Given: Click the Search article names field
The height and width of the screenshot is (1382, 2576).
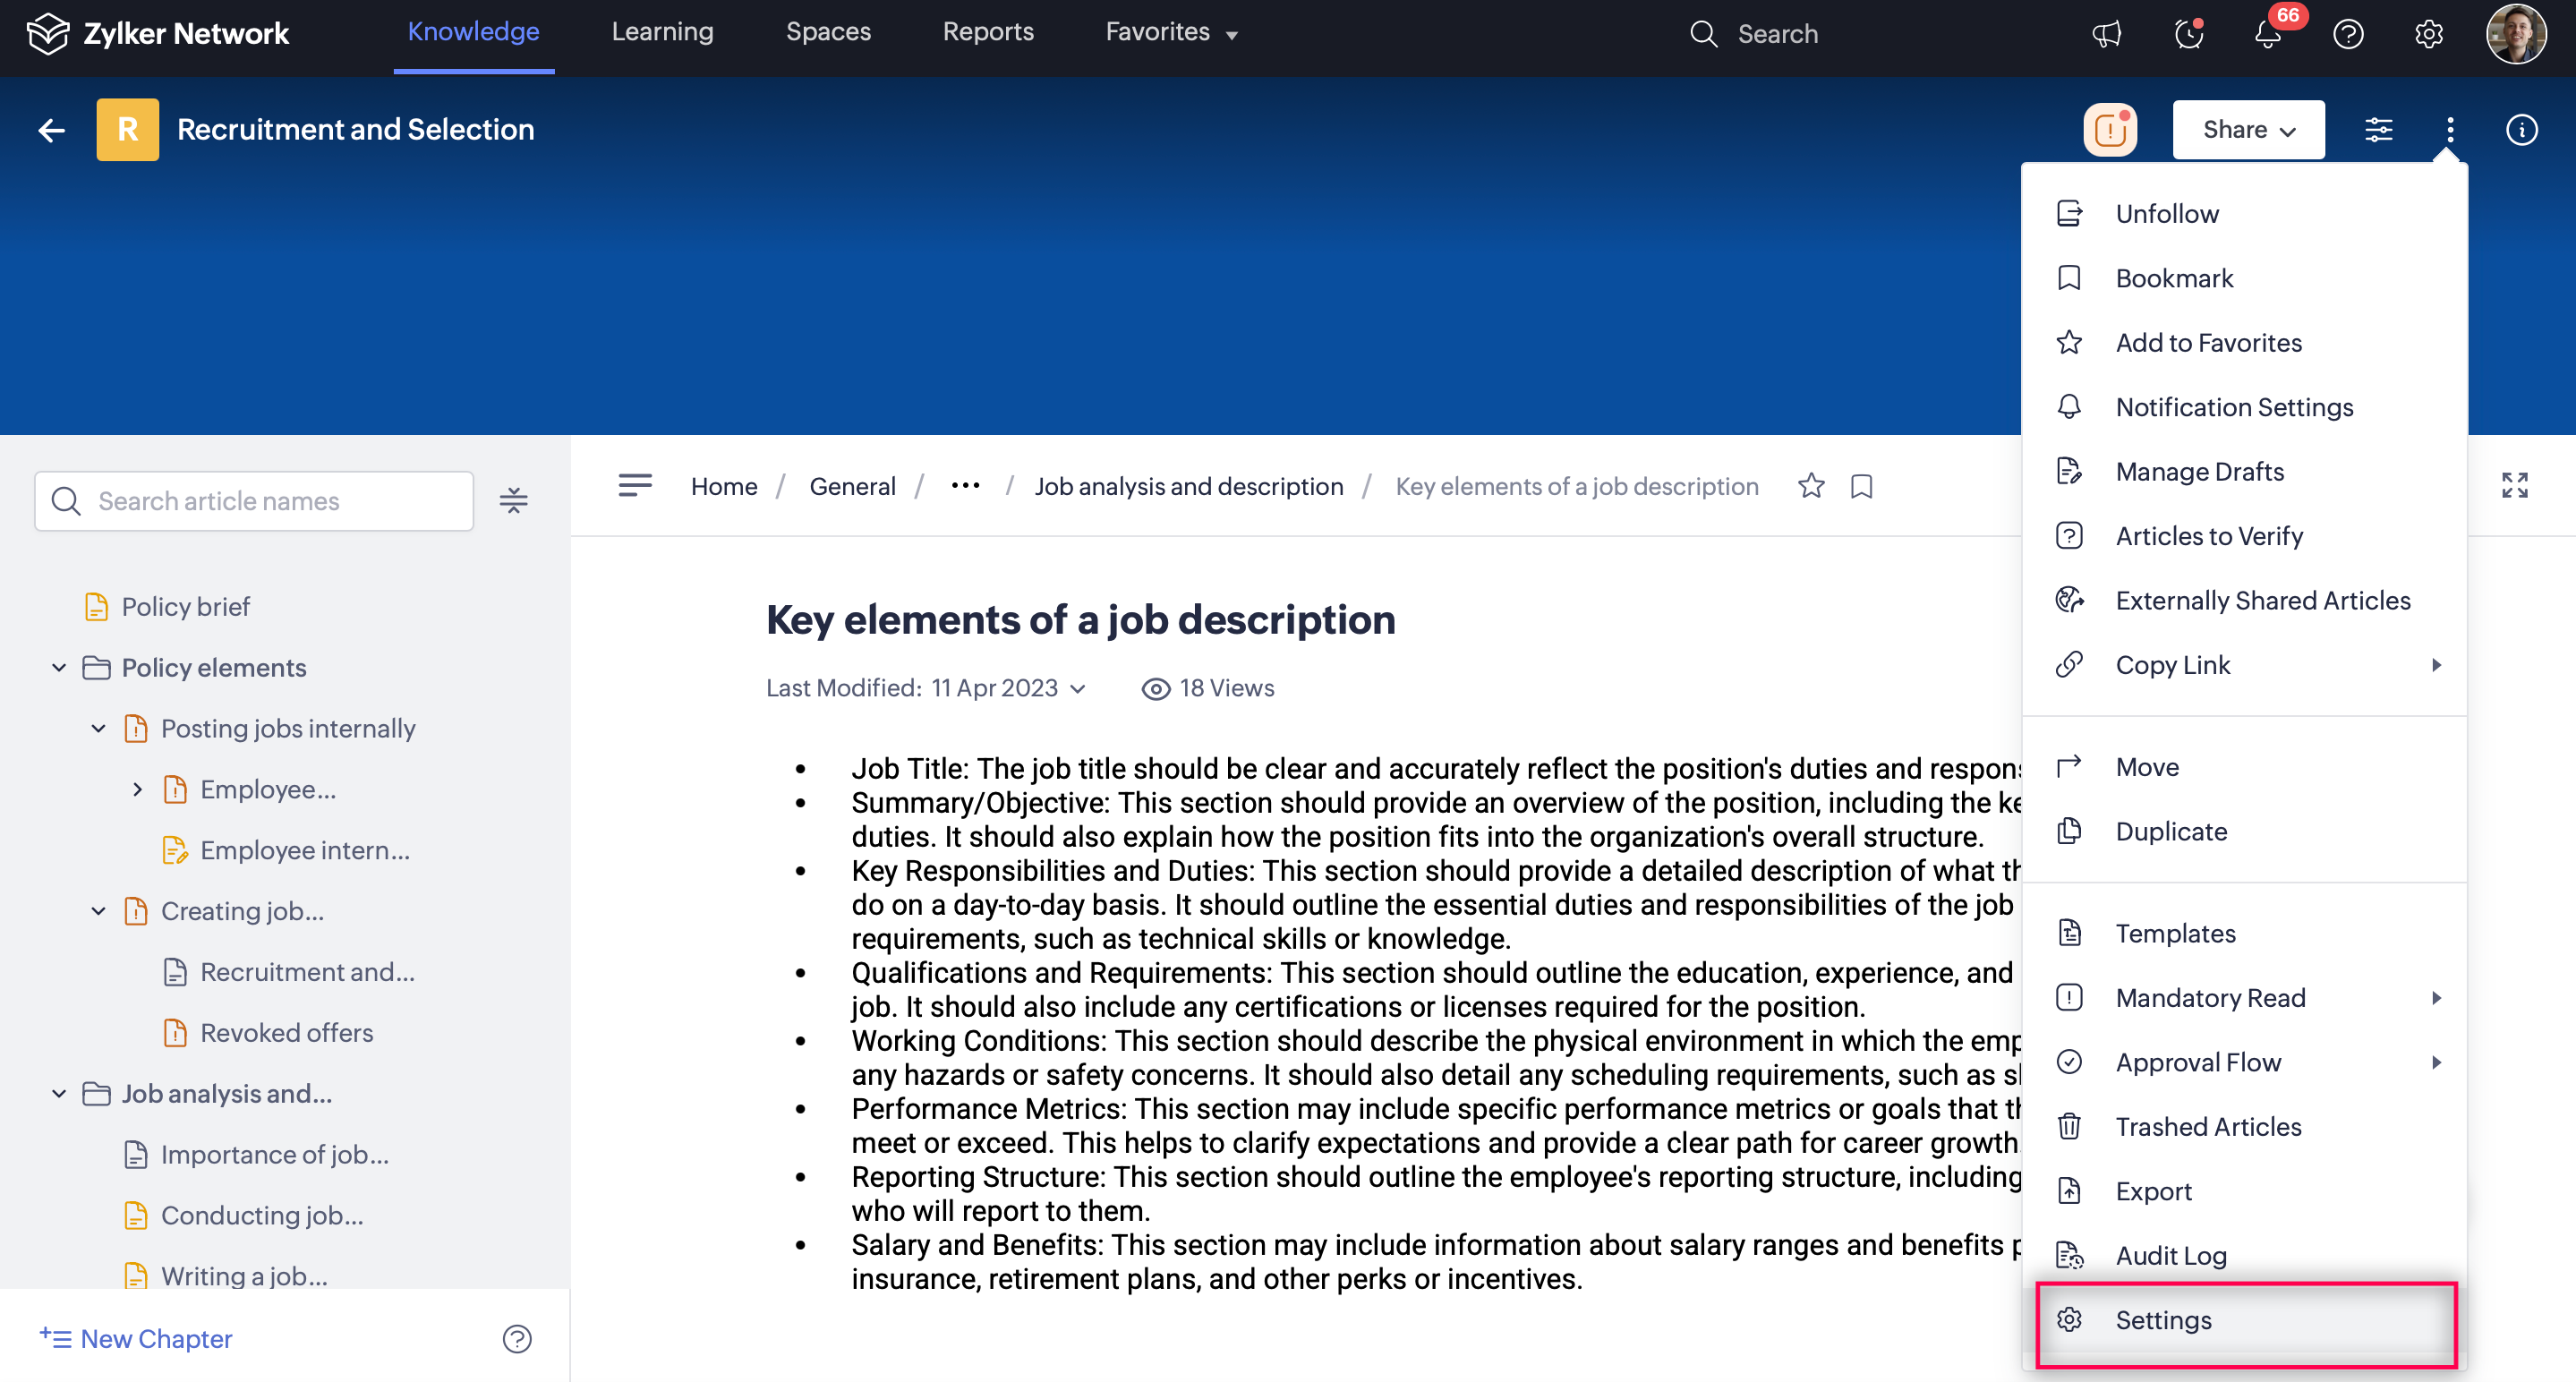Looking at the screenshot, I should coord(270,501).
